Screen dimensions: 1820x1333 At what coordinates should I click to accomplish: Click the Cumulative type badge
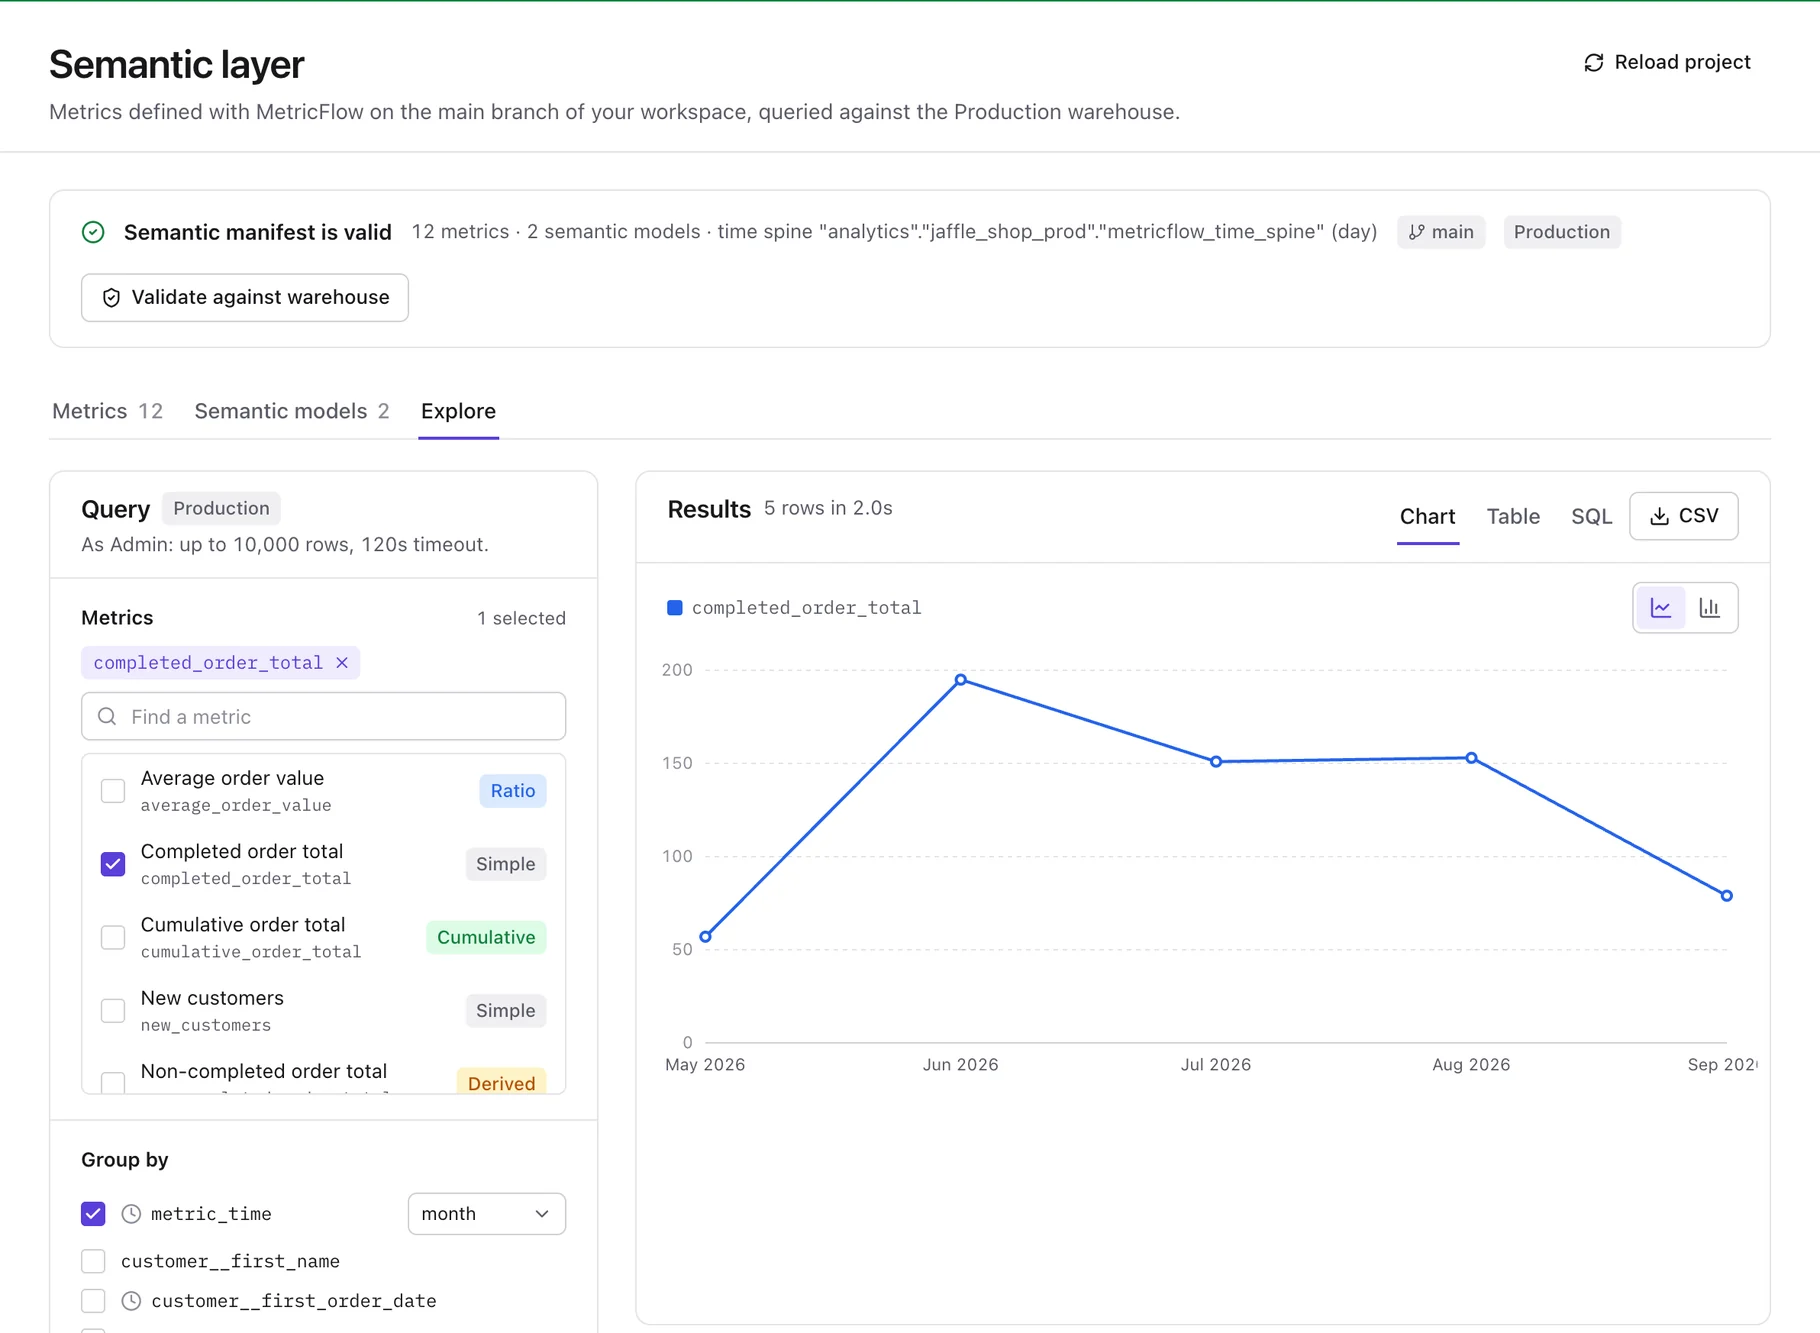click(x=486, y=937)
